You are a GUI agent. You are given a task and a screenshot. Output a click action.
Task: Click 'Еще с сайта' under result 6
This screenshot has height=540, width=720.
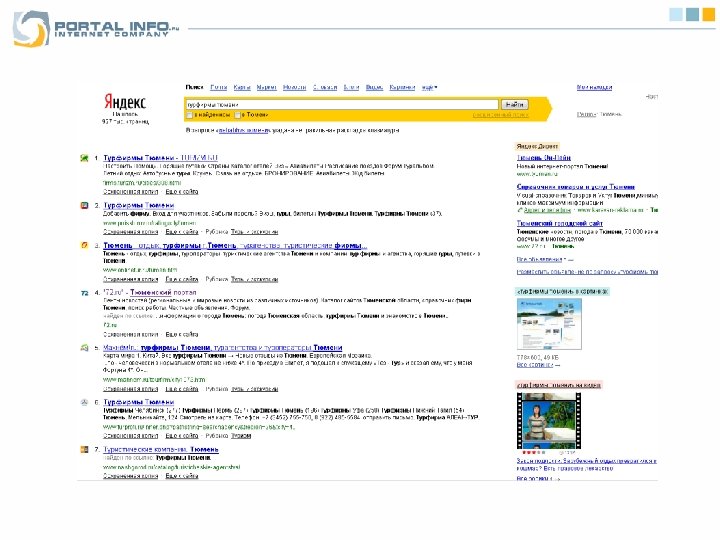pos(182,436)
